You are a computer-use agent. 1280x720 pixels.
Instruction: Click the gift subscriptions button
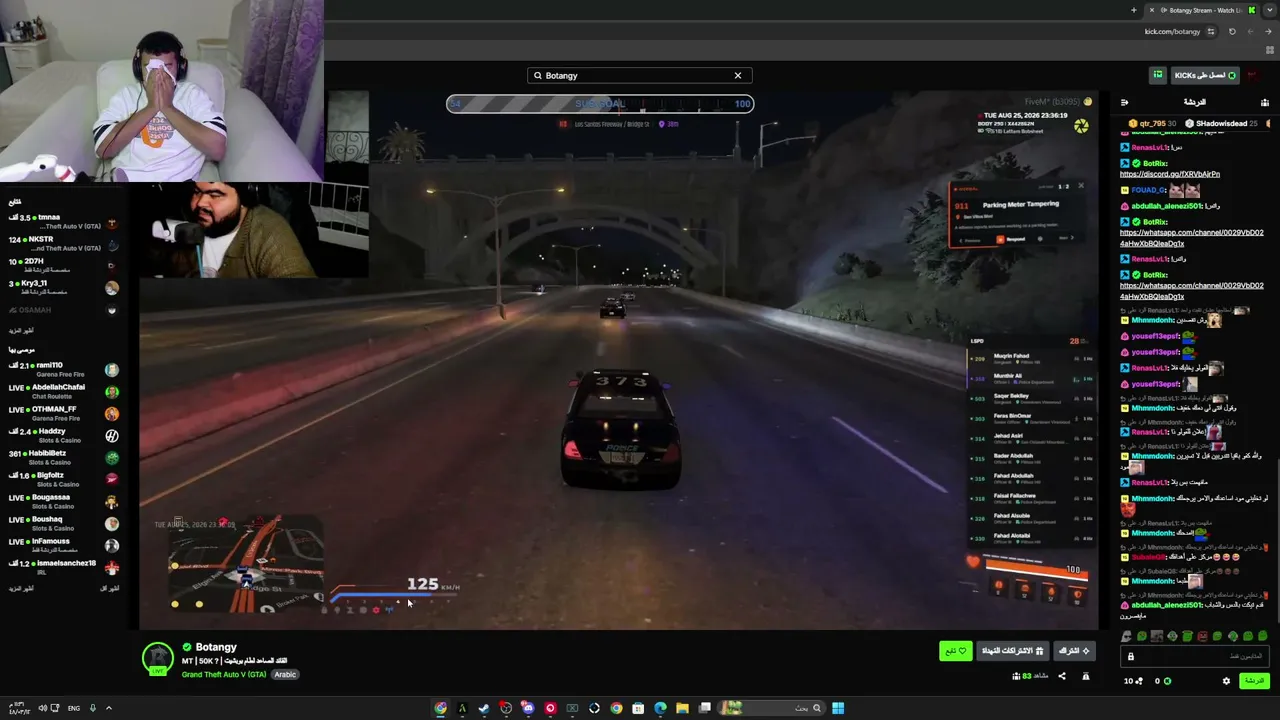tap(1012, 651)
